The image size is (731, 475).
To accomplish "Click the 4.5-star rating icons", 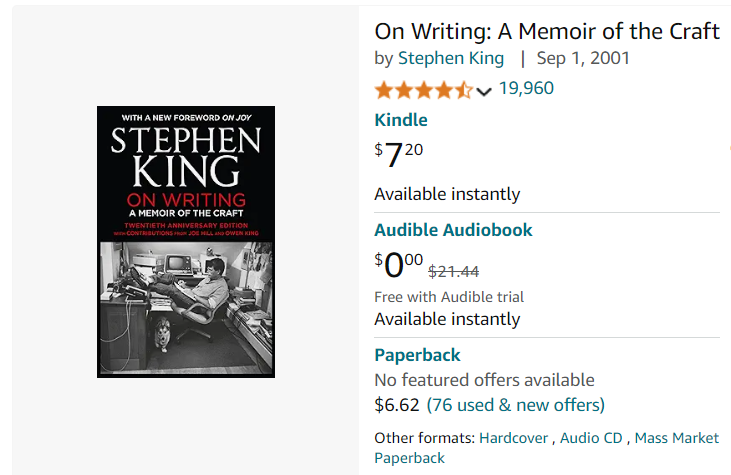I will coord(424,90).
